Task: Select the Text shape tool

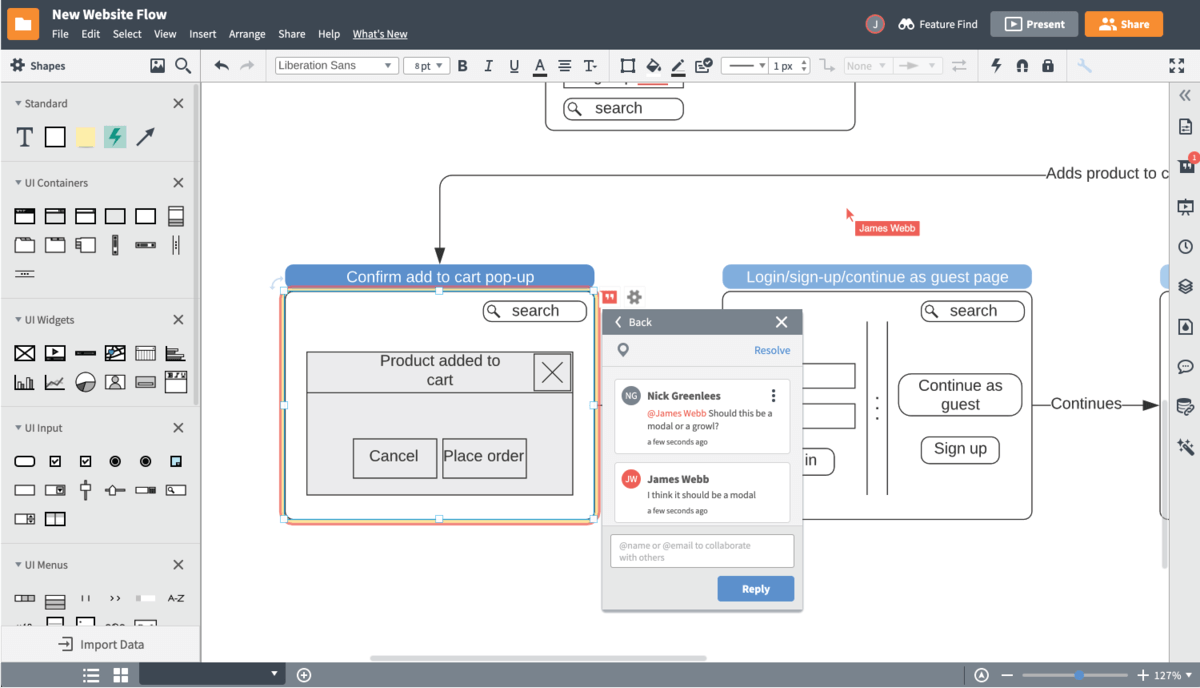Action: pos(25,137)
